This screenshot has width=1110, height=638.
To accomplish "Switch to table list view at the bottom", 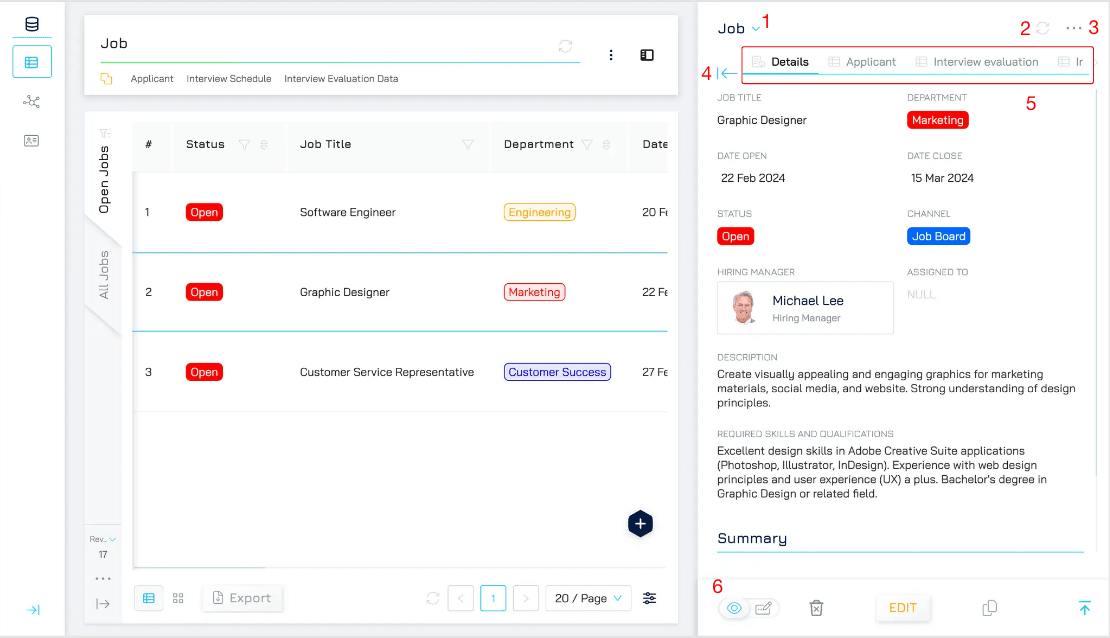I will [x=149, y=598].
